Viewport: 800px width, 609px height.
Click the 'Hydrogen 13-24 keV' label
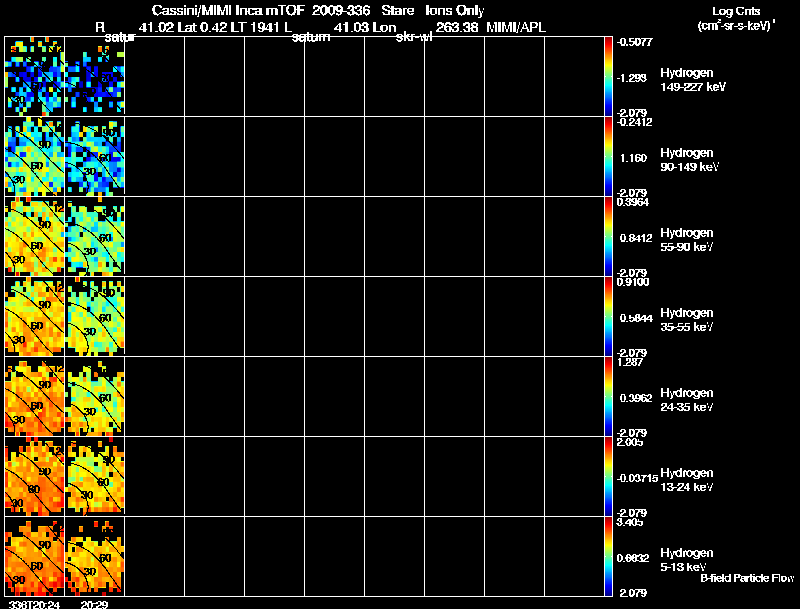pyautogui.click(x=687, y=480)
